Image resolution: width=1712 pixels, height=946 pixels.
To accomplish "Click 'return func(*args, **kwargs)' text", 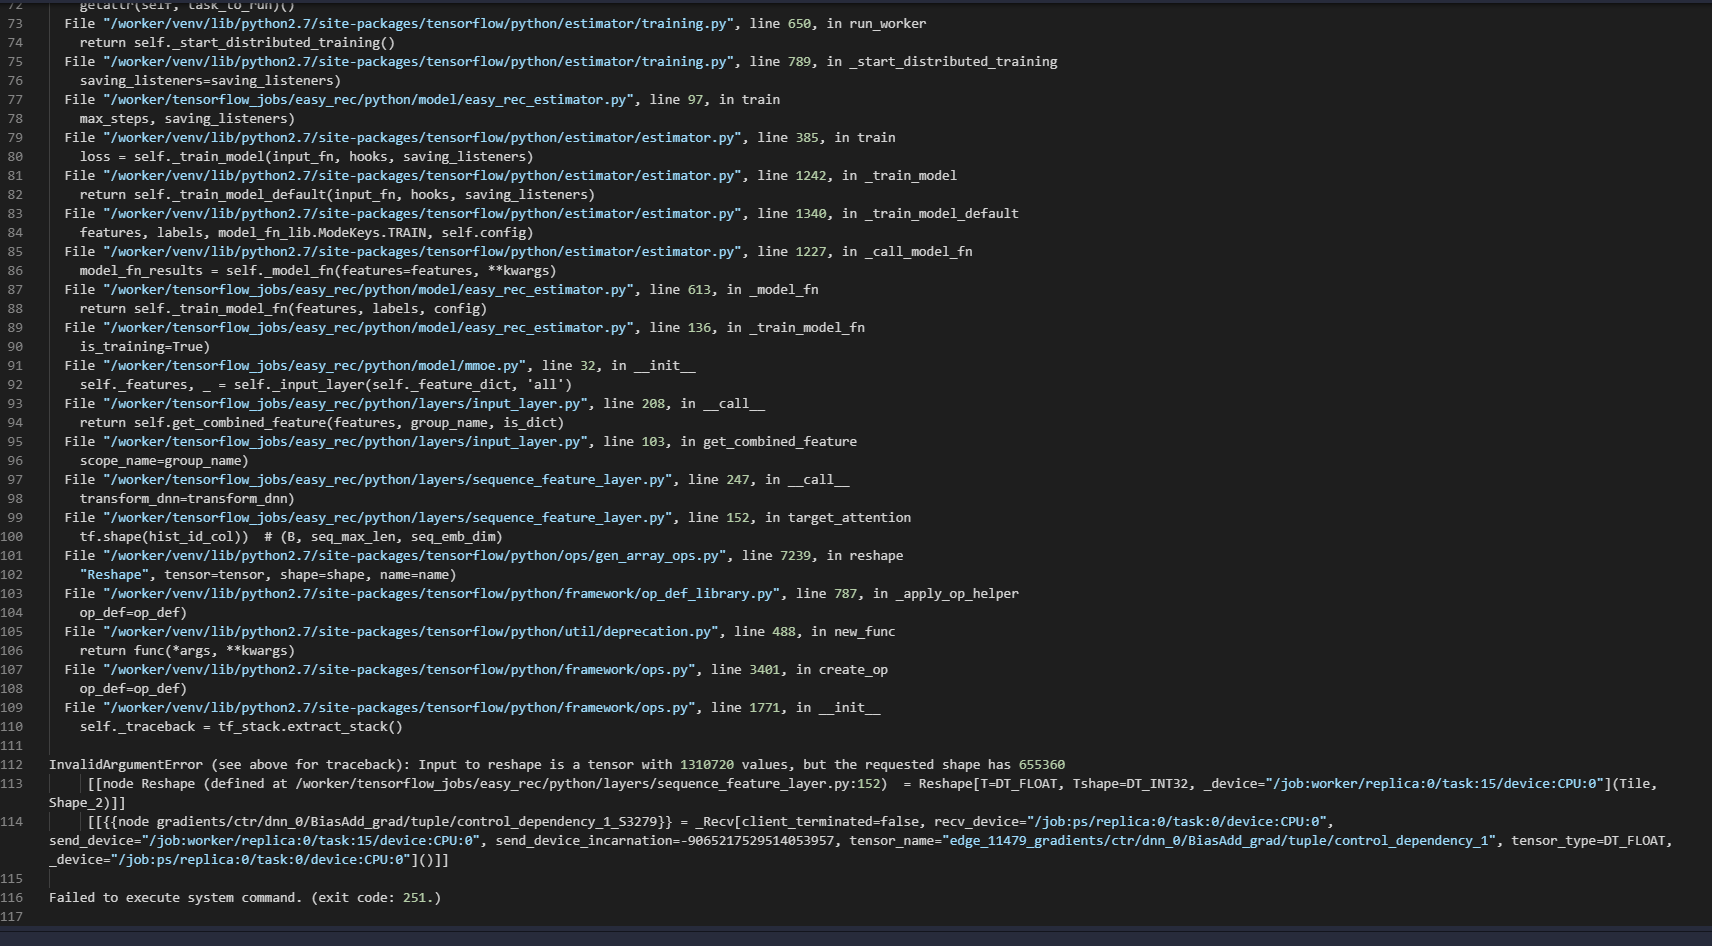I will [x=187, y=650].
